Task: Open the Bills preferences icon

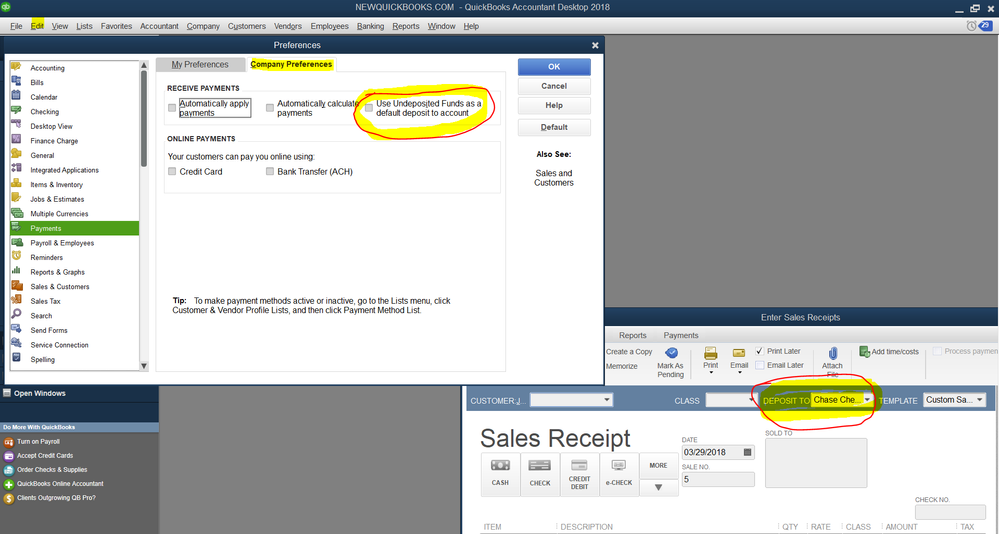Action: (17, 82)
